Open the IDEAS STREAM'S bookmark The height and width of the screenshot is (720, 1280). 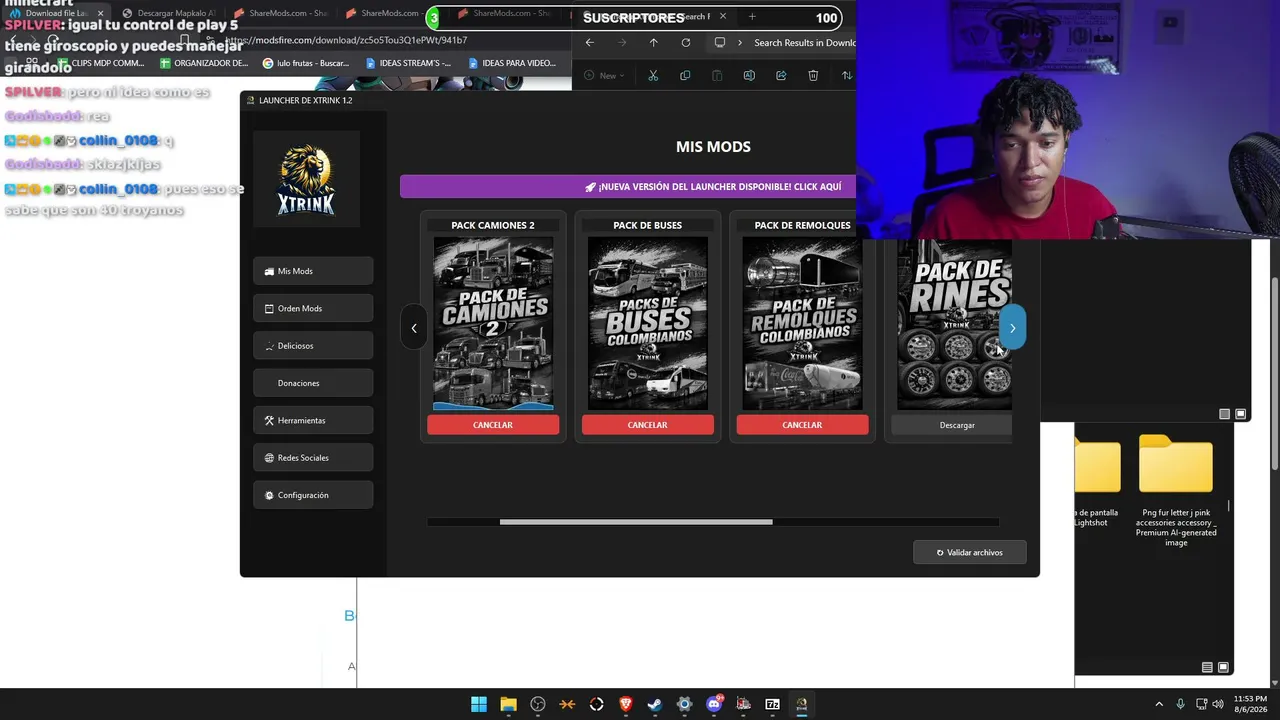pyautogui.click(x=408, y=63)
